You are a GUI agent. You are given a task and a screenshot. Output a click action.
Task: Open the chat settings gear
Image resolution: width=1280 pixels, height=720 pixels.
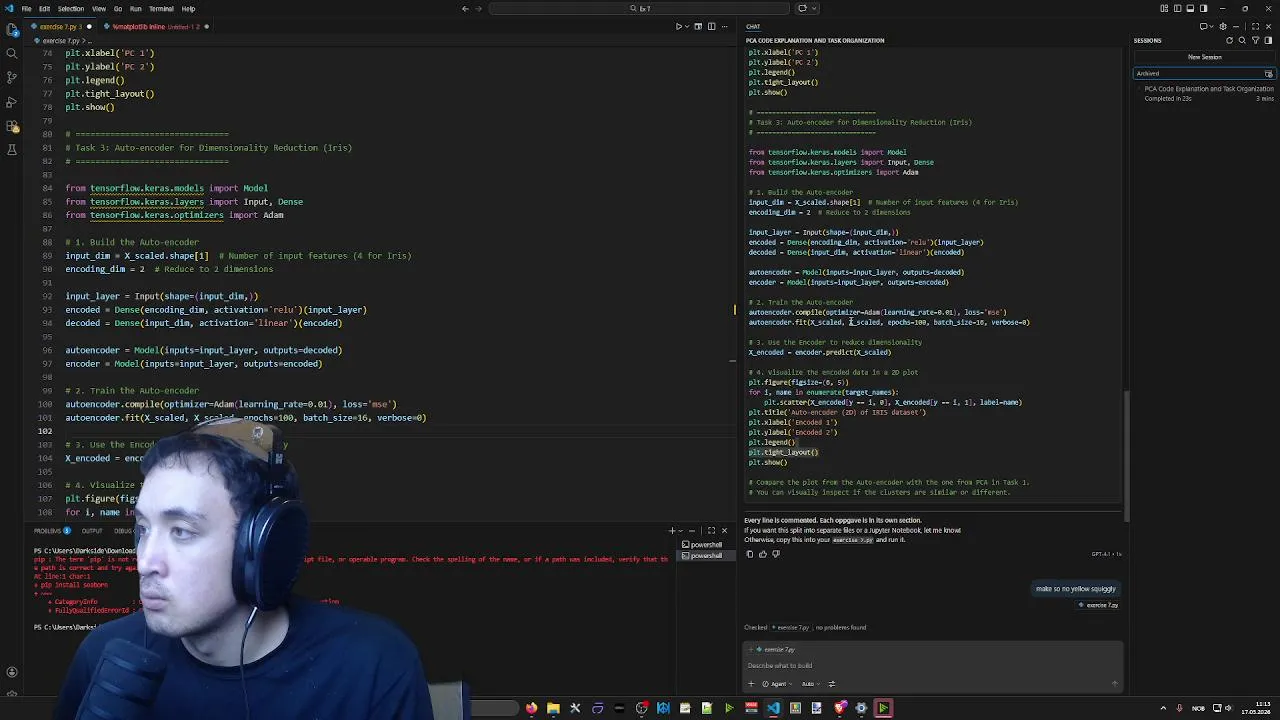(x=1223, y=26)
